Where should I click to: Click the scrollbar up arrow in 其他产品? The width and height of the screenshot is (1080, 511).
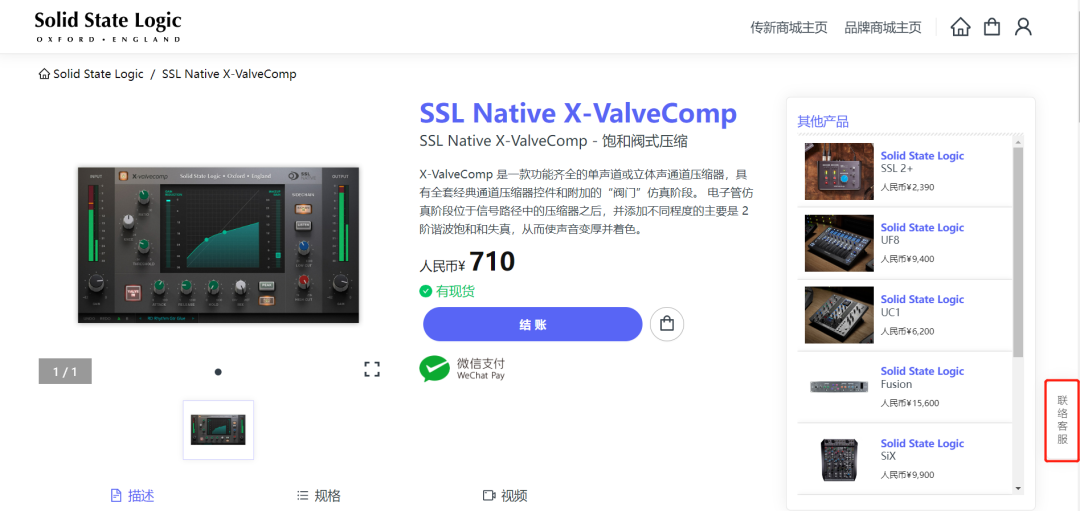point(1018,143)
